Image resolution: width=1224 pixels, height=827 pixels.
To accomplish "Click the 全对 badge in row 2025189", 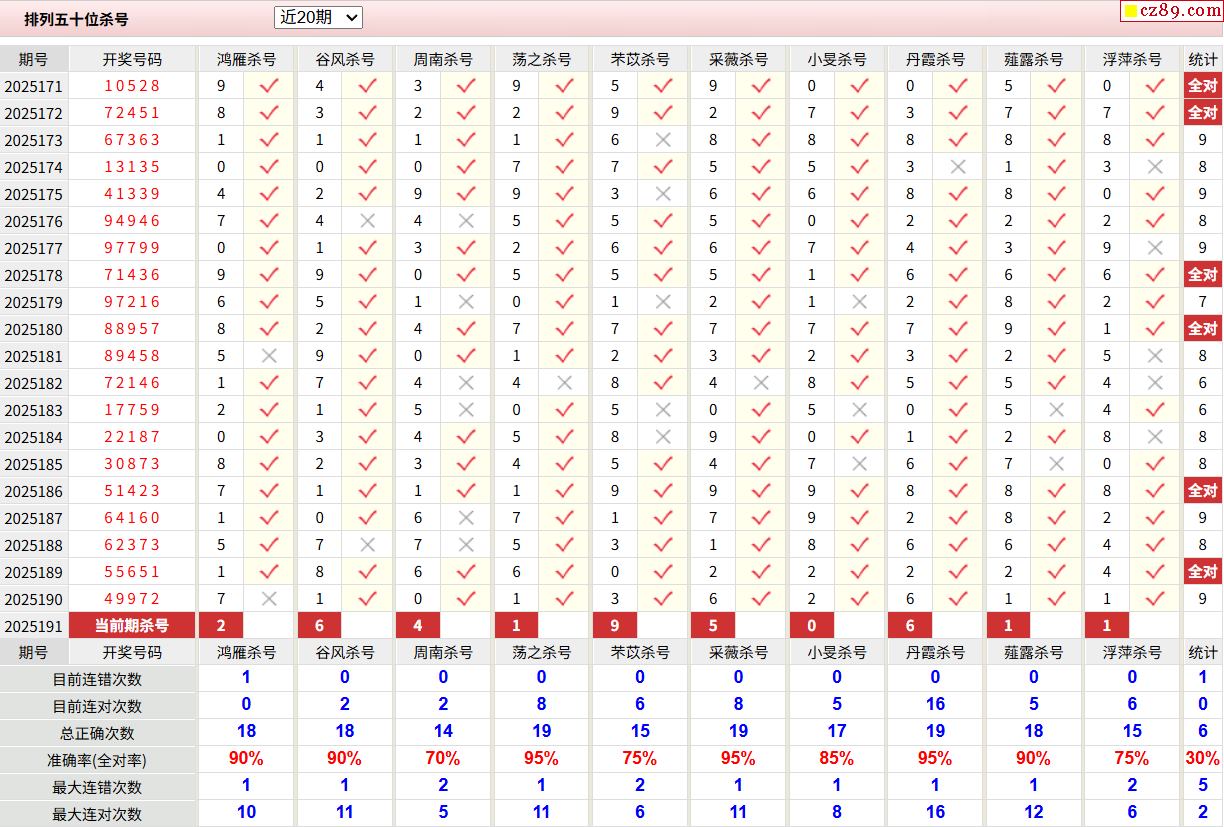I will coord(1203,572).
